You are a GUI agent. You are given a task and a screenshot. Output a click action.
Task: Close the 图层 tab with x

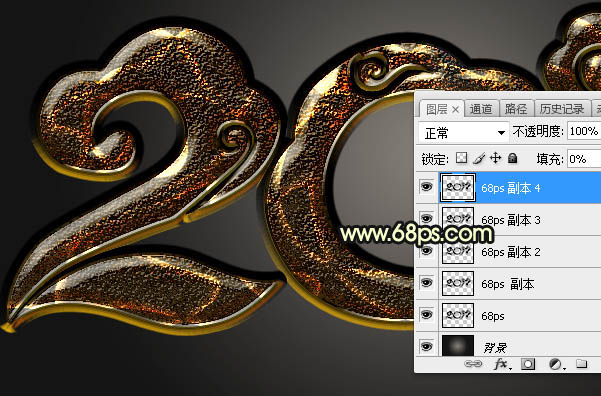[x=455, y=110]
